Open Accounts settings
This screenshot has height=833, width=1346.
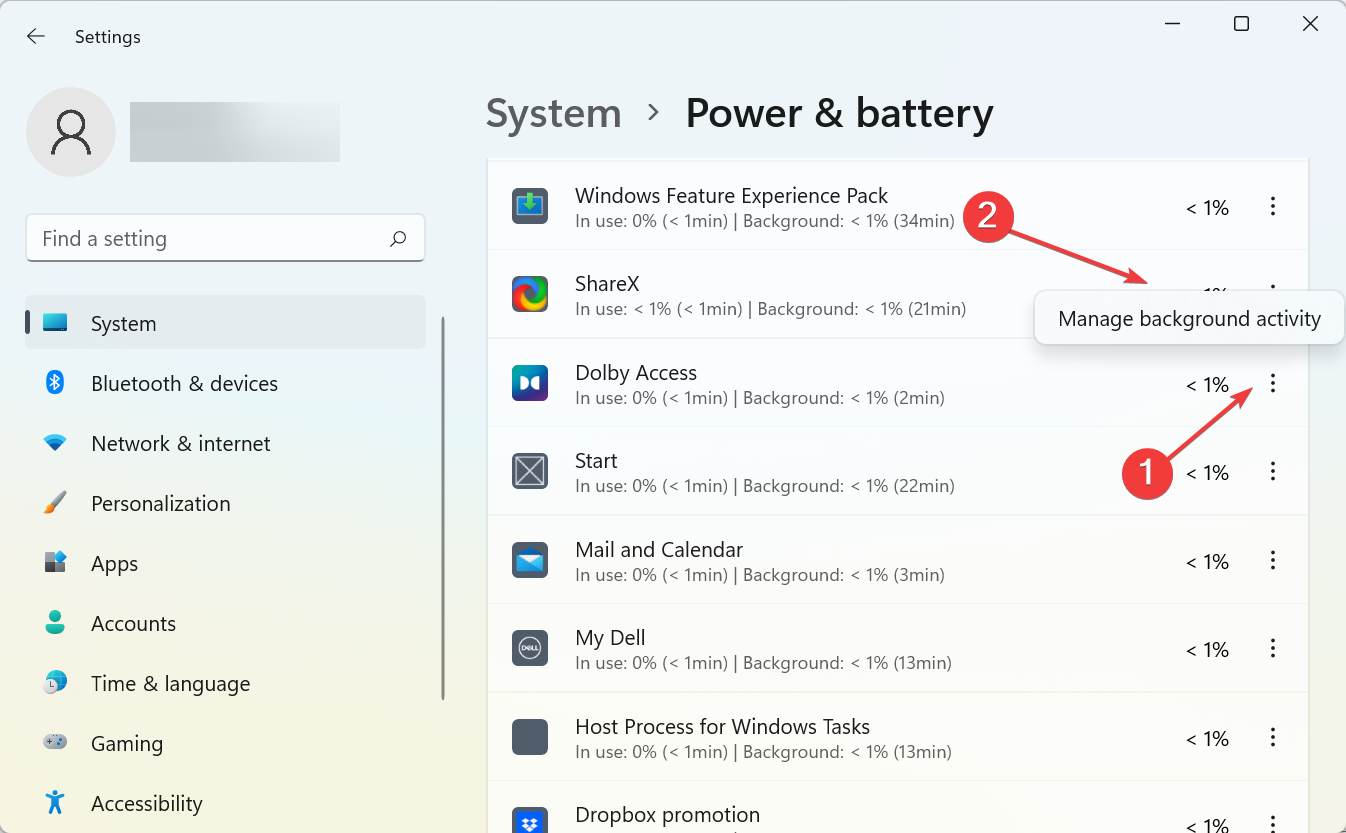click(225, 623)
